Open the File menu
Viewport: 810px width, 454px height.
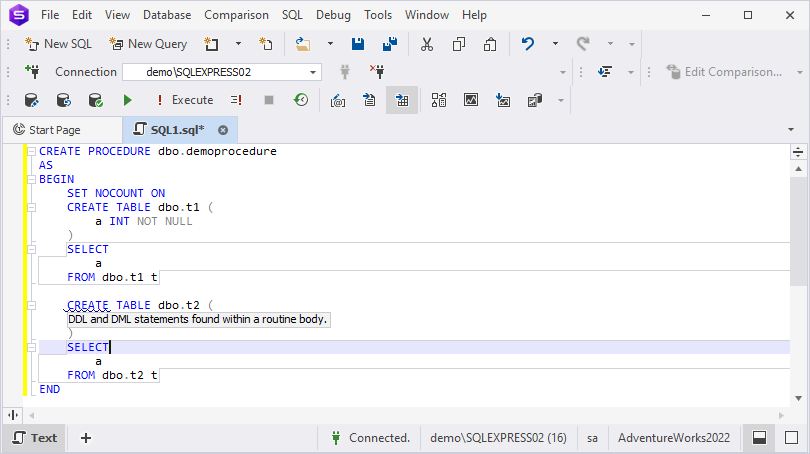(50, 15)
